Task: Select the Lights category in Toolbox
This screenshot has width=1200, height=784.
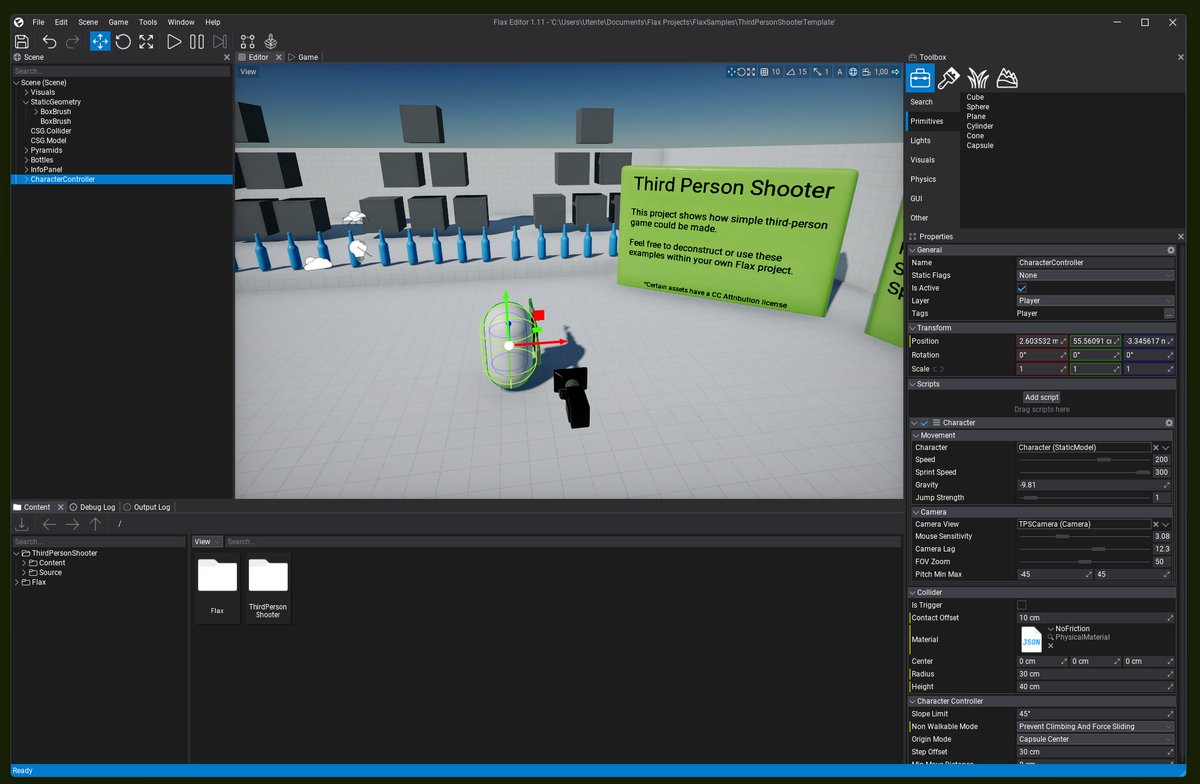Action: coord(932,141)
